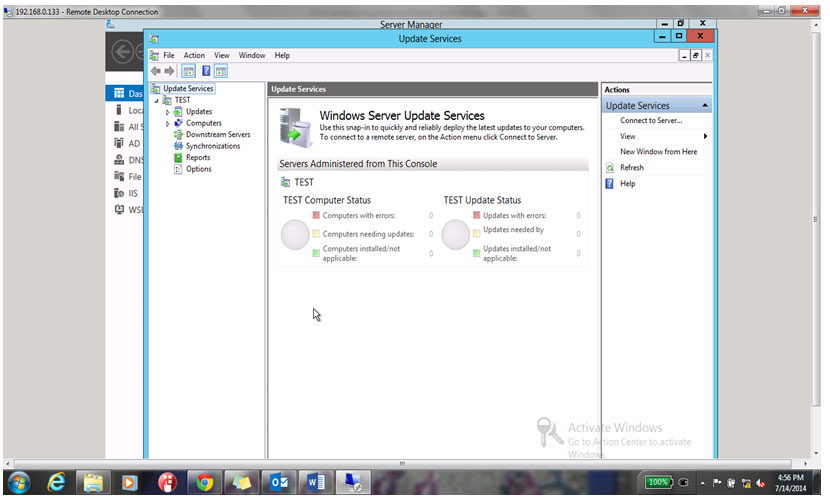Click the Refresh icon in Actions pane

610,168
